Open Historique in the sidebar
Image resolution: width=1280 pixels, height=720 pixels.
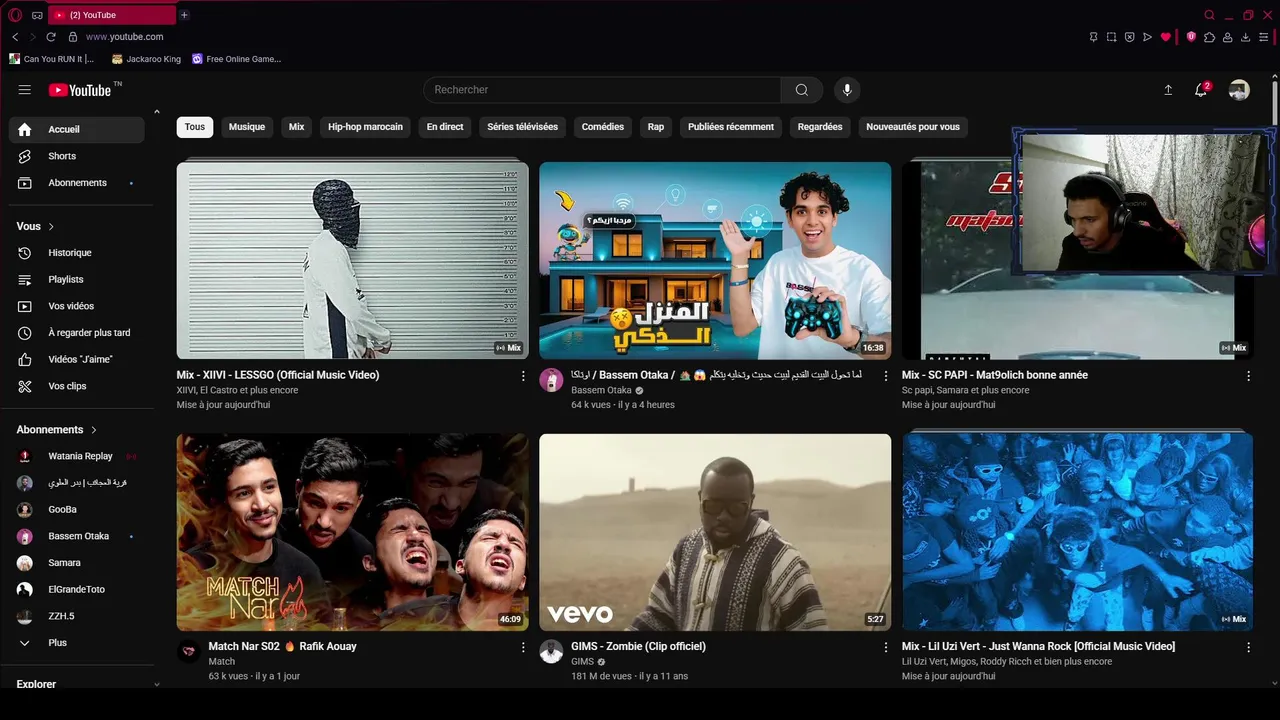(x=77, y=253)
